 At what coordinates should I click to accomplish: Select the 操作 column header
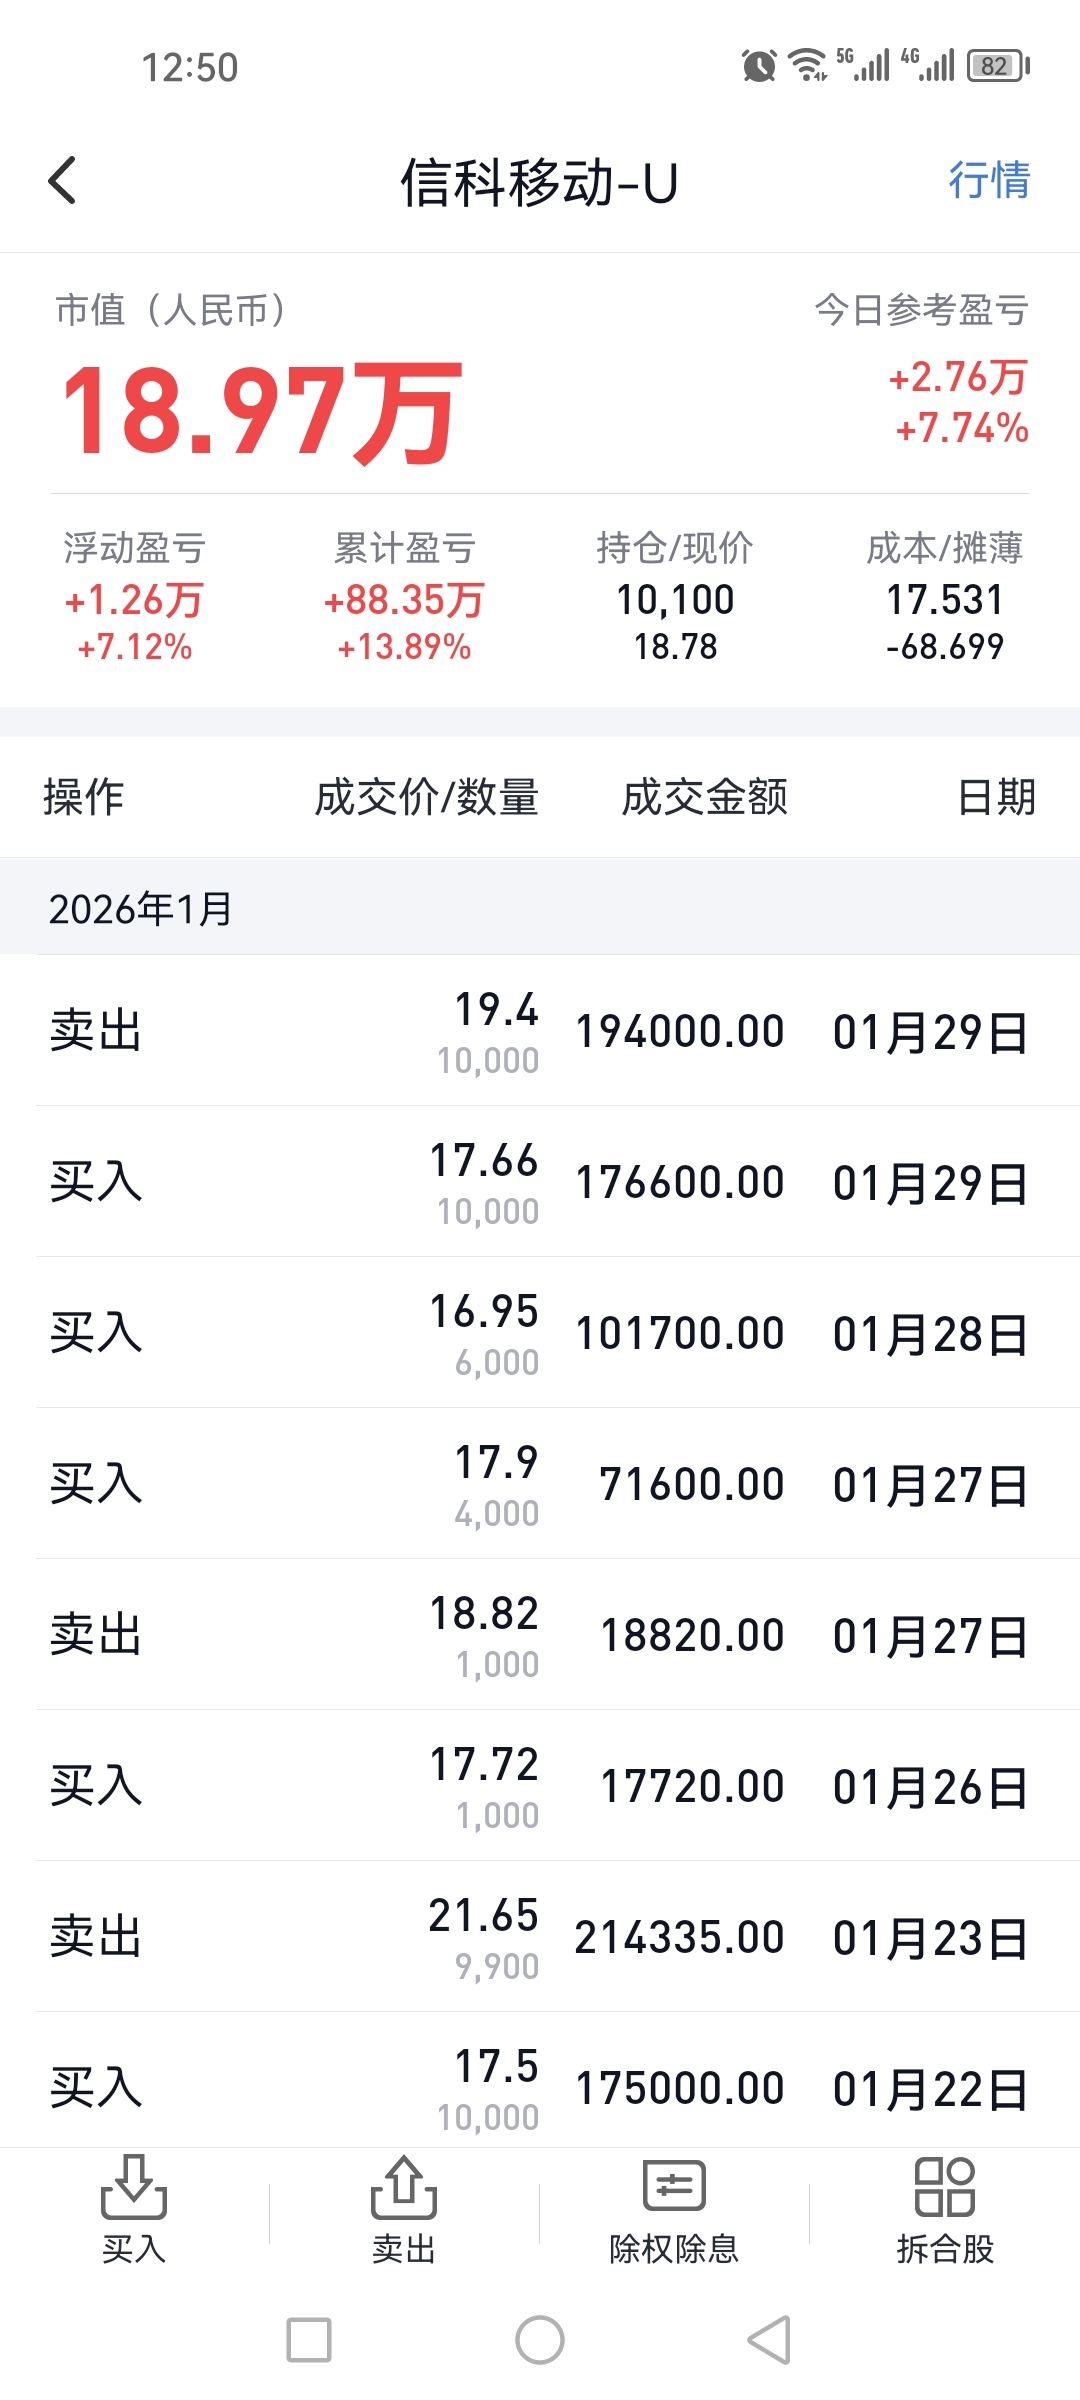[83, 797]
